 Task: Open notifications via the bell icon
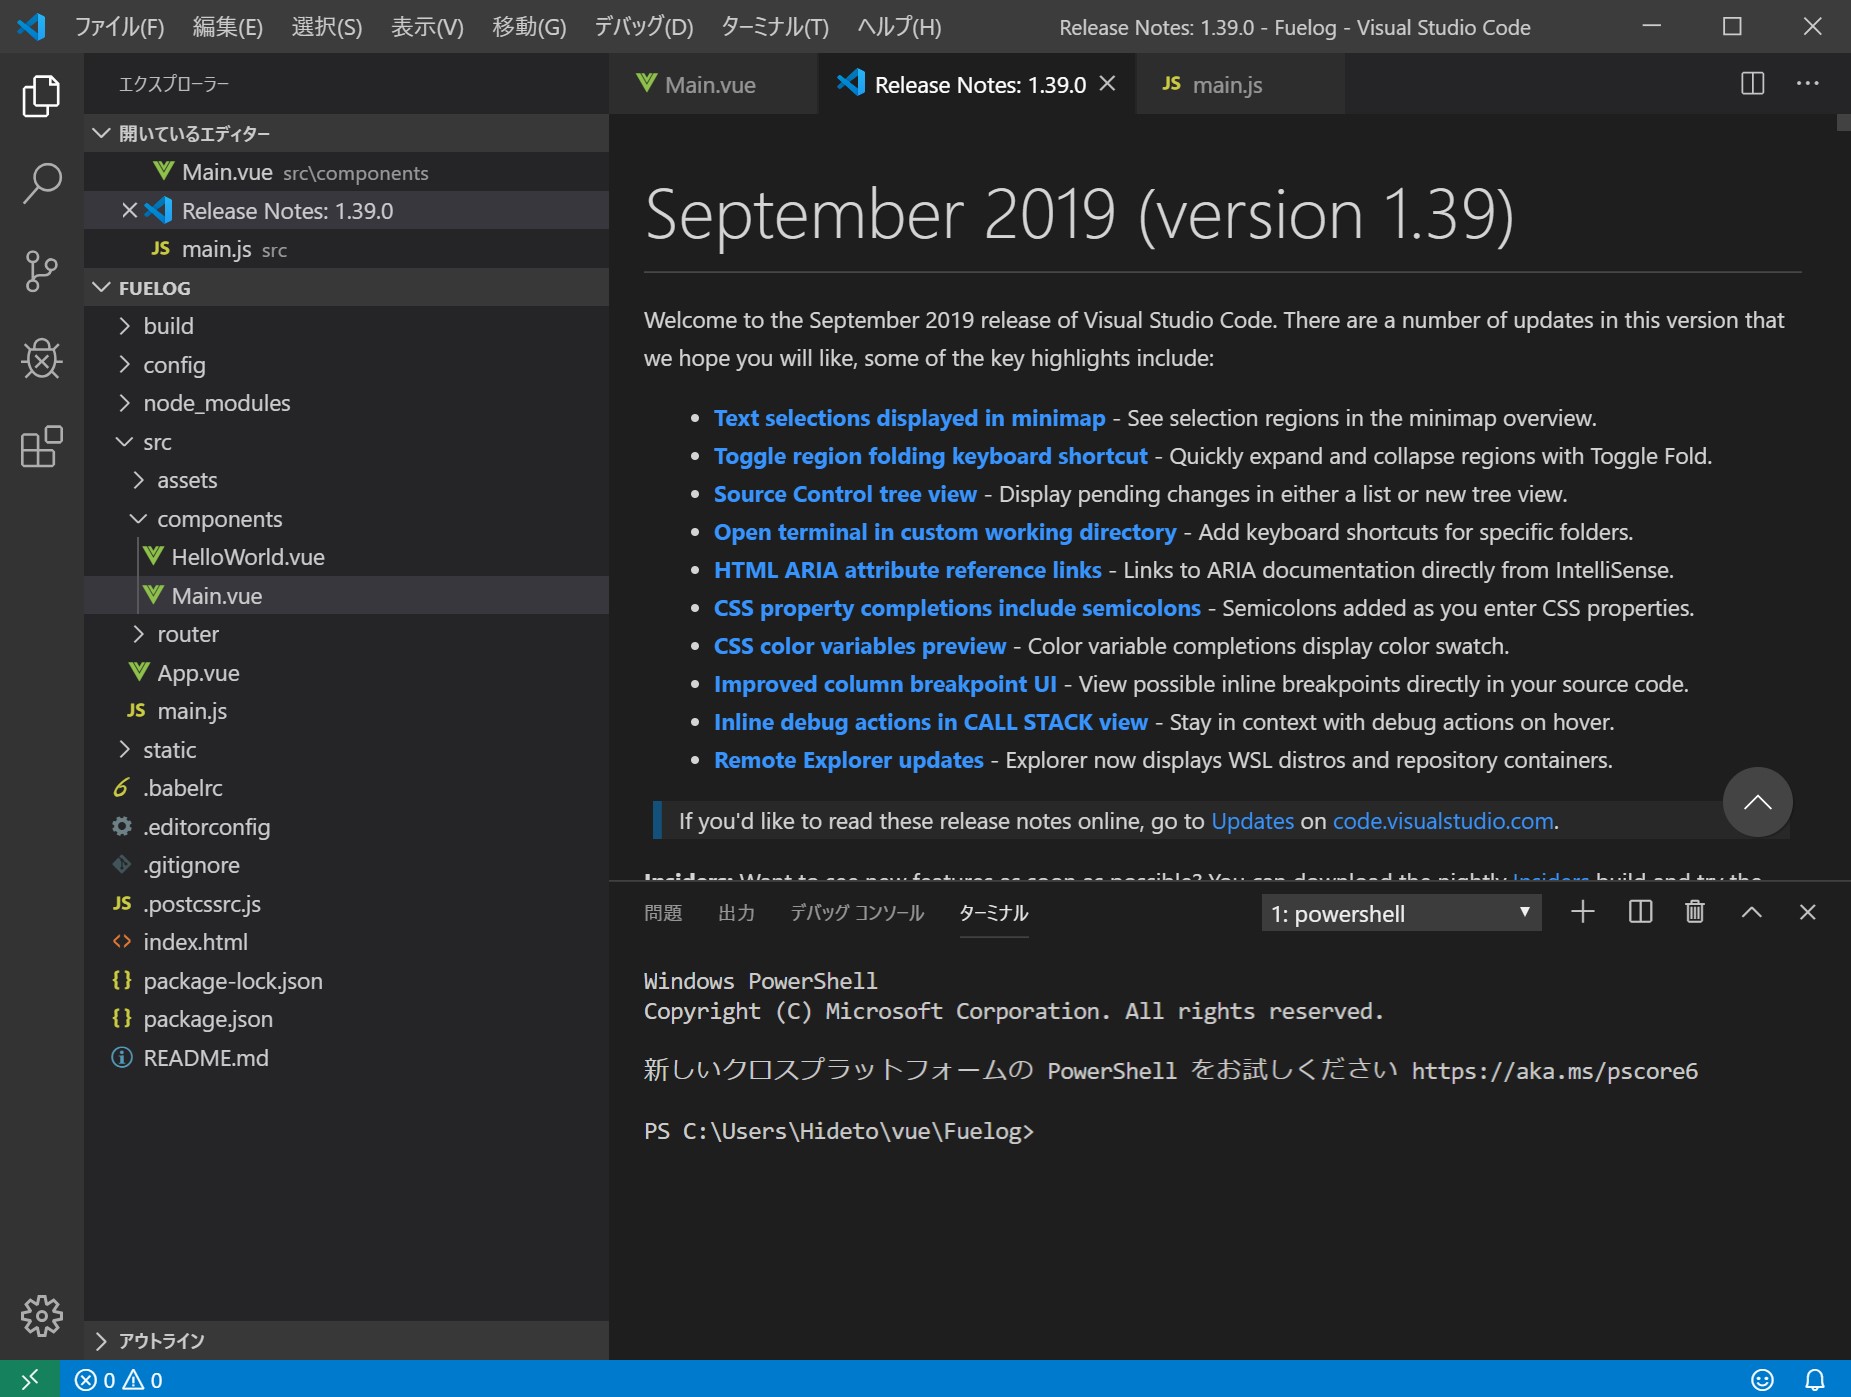1814,1379
